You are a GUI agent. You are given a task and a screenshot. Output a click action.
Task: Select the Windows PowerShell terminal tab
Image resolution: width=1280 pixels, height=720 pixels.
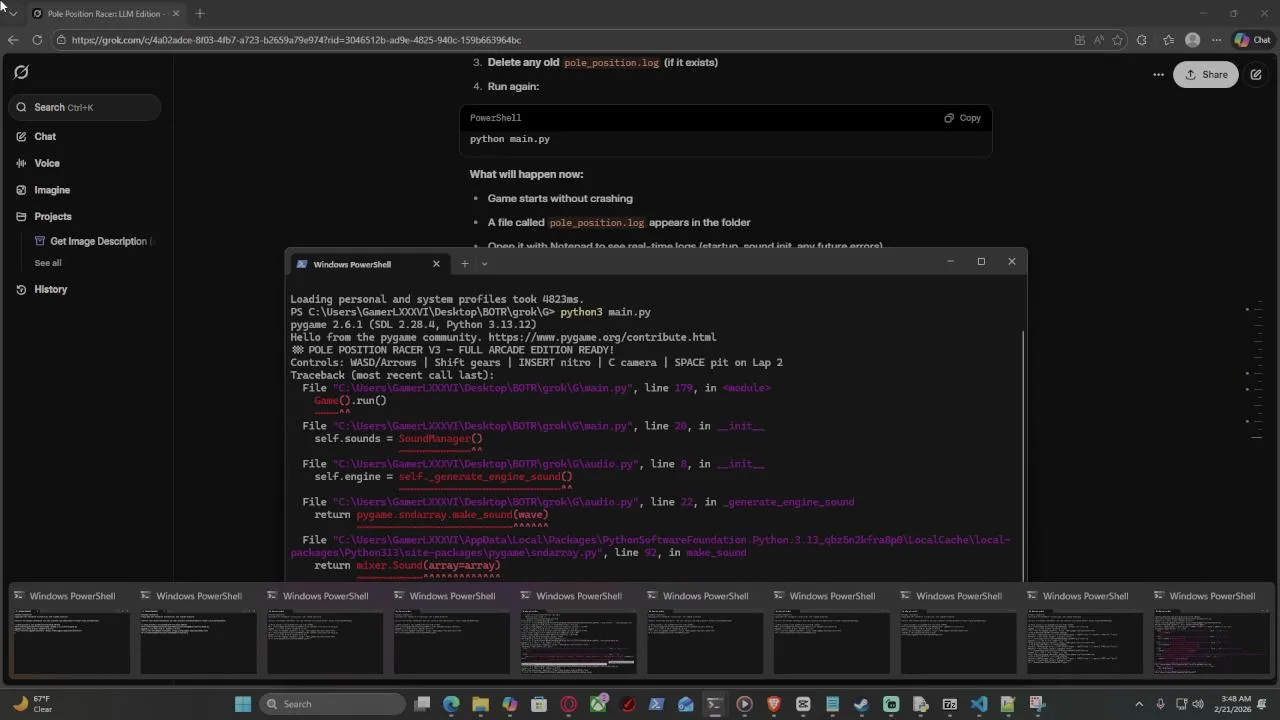click(368, 264)
